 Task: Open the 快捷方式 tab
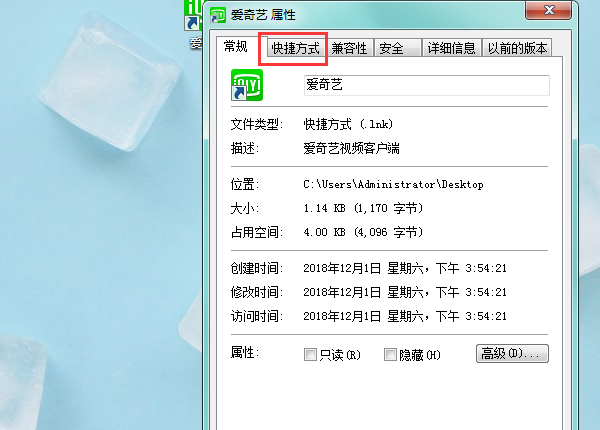point(295,48)
